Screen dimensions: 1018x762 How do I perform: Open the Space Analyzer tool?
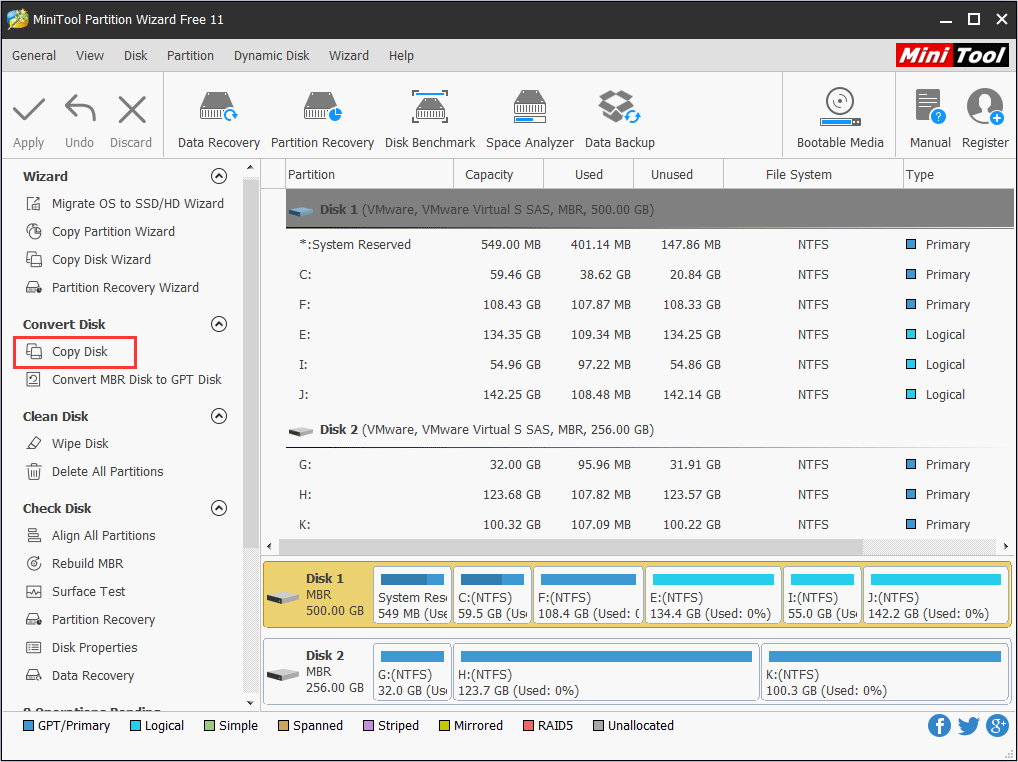coord(530,120)
